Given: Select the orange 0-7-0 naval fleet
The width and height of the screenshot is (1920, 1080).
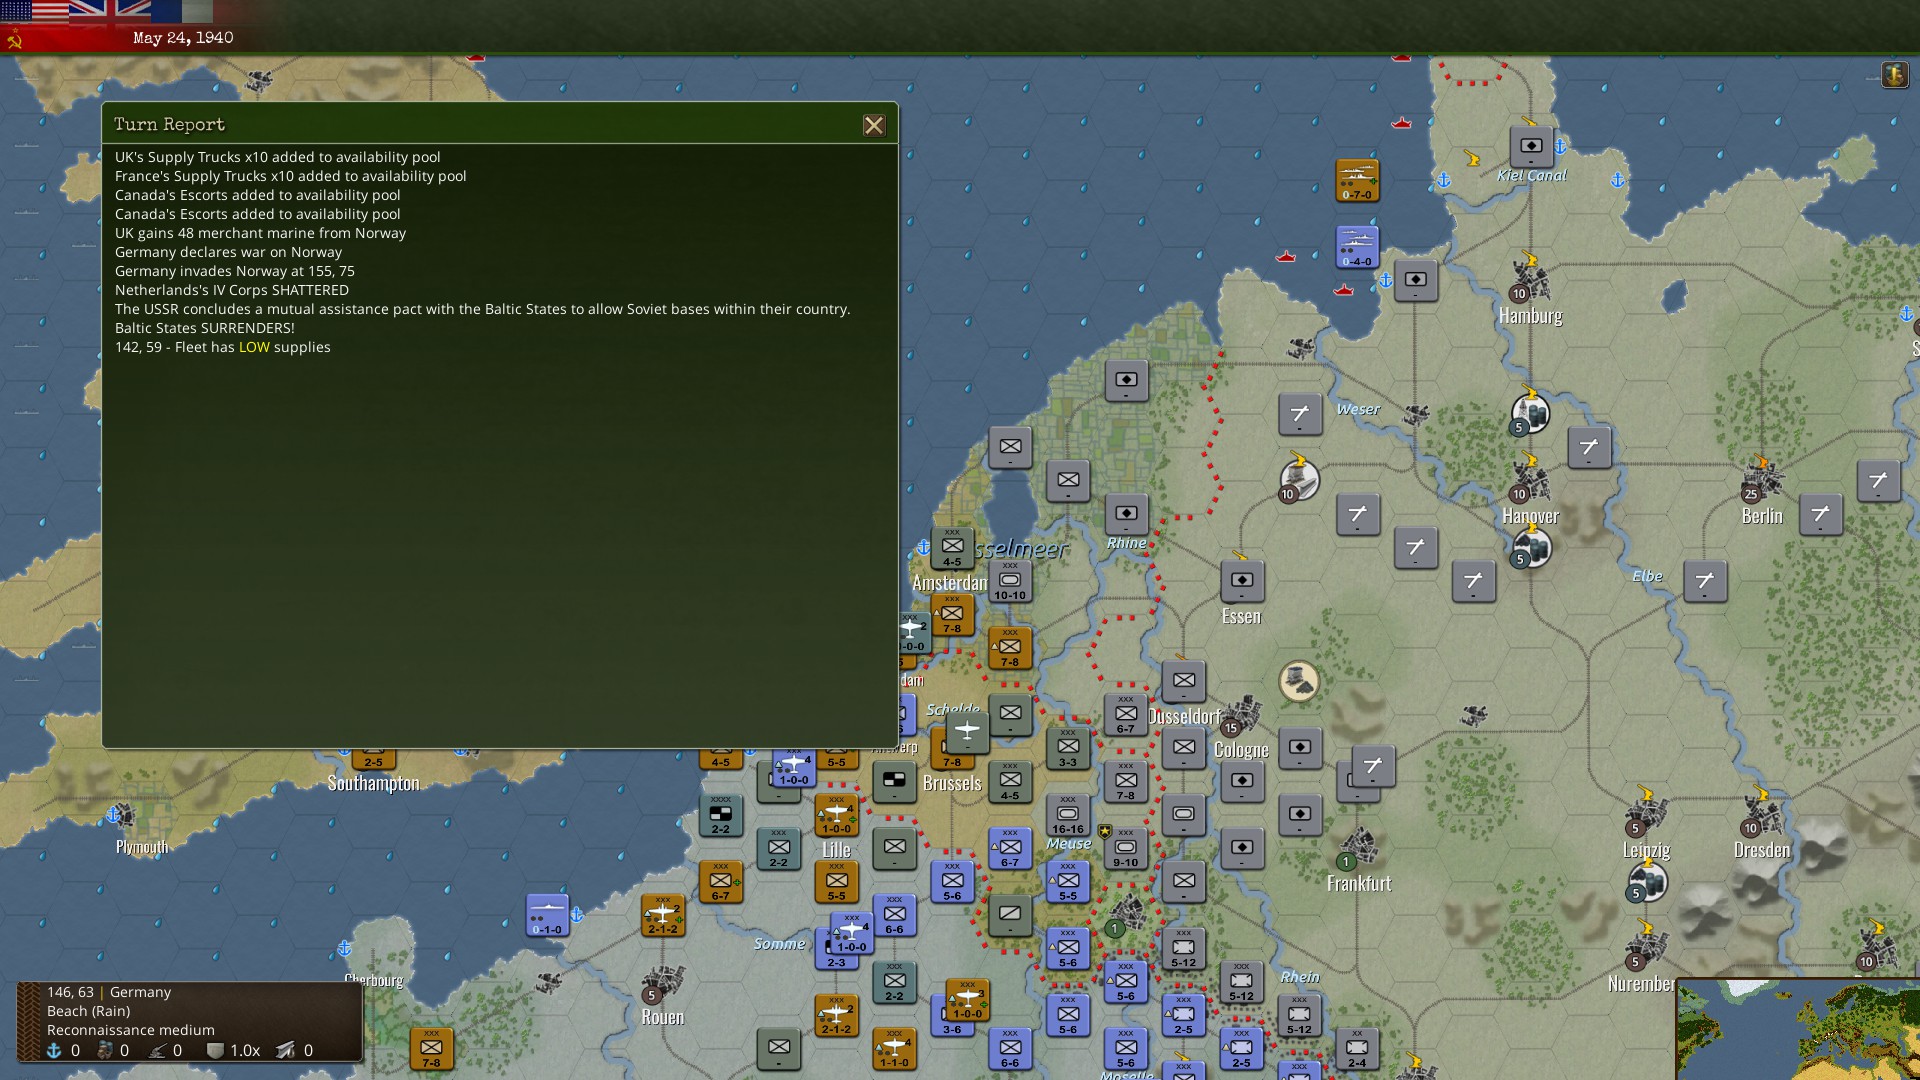Looking at the screenshot, I should pos(1357,180).
